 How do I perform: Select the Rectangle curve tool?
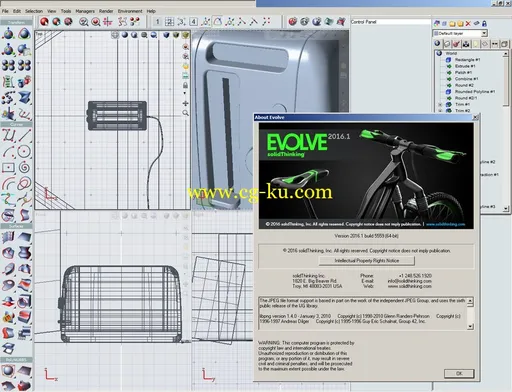click(8, 167)
